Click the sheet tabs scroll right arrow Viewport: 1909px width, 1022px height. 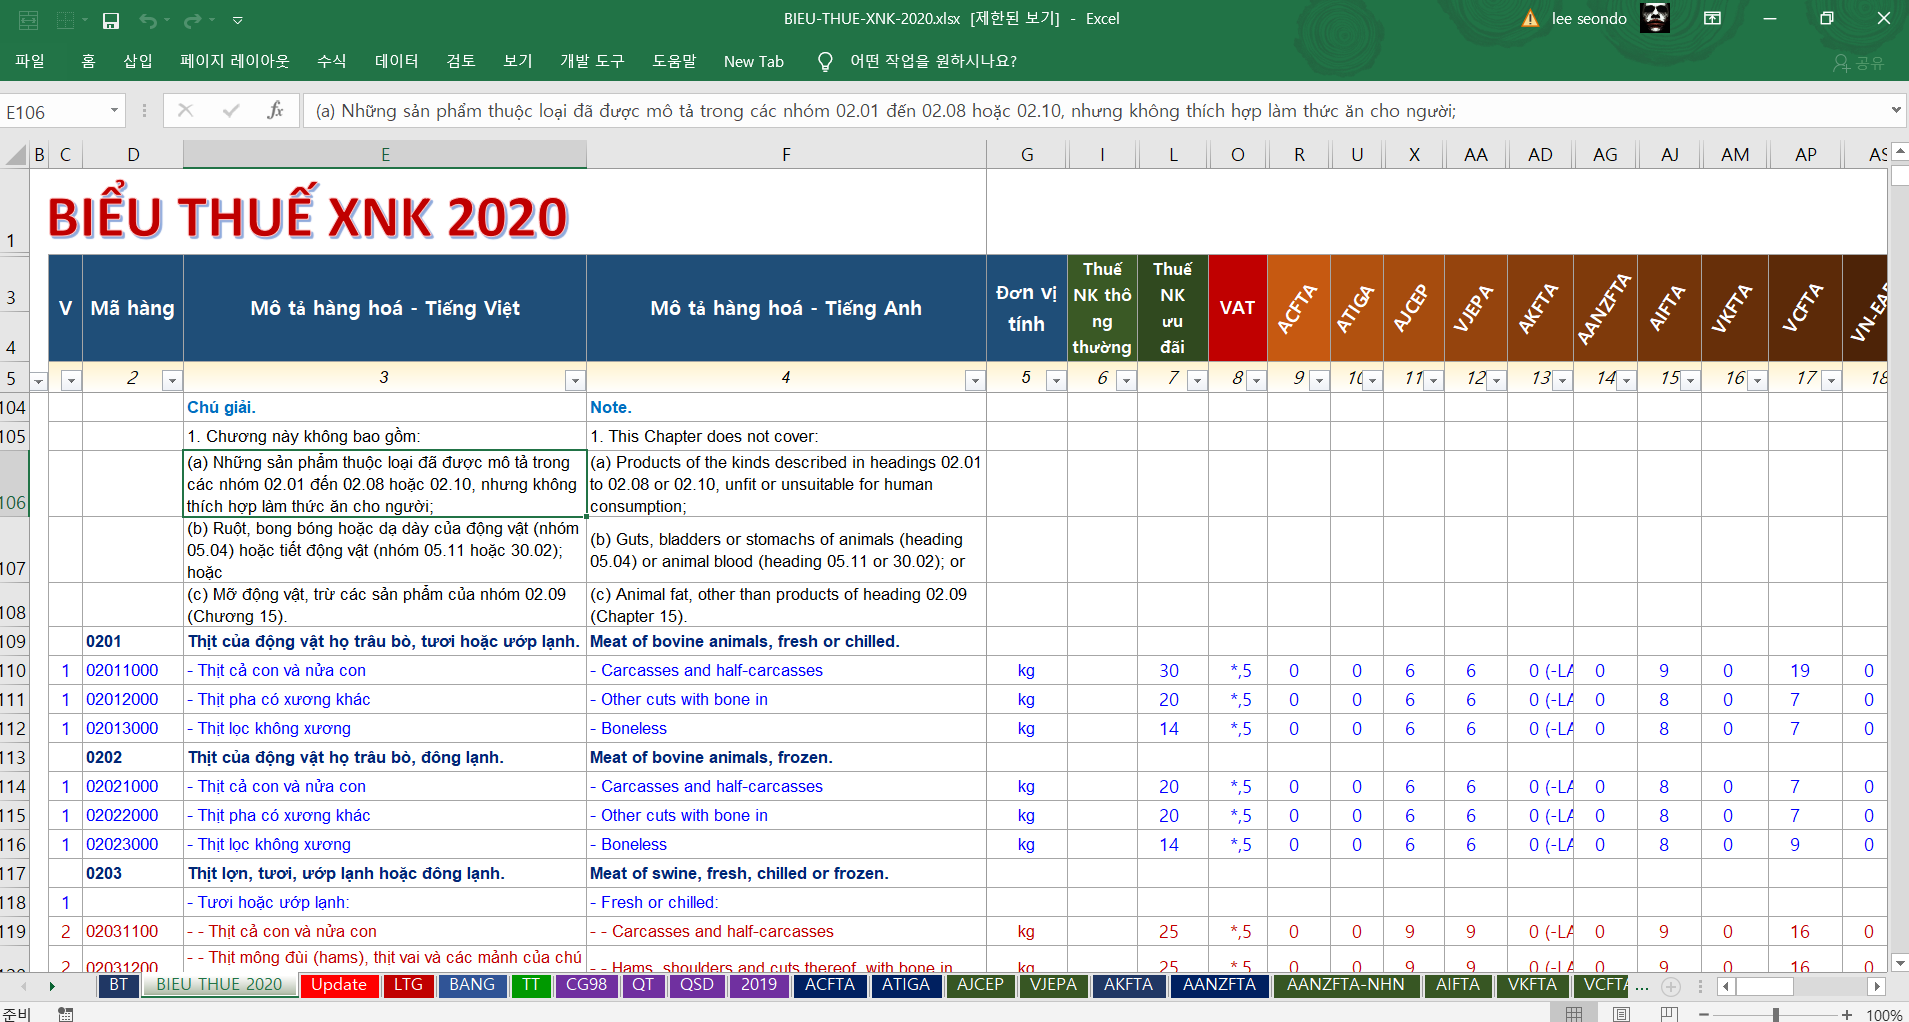click(x=52, y=987)
